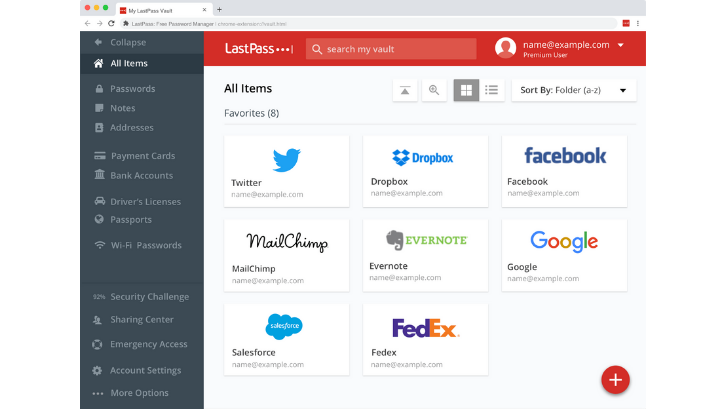This screenshot has height=409, width=726.
Task: Click the zoom magnifier toolbar icon
Action: (x=434, y=90)
